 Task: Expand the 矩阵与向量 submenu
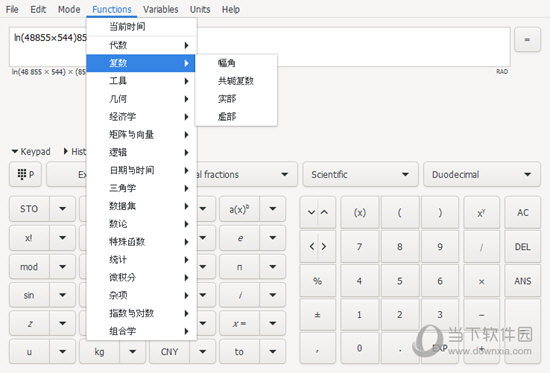(141, 134)
